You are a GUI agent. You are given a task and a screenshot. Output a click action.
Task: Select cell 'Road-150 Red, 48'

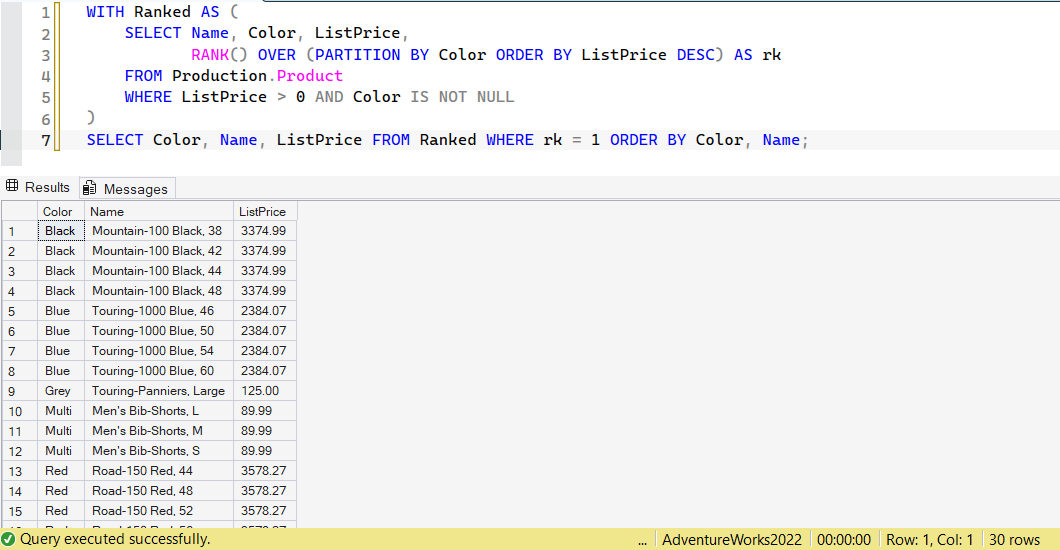159,491
